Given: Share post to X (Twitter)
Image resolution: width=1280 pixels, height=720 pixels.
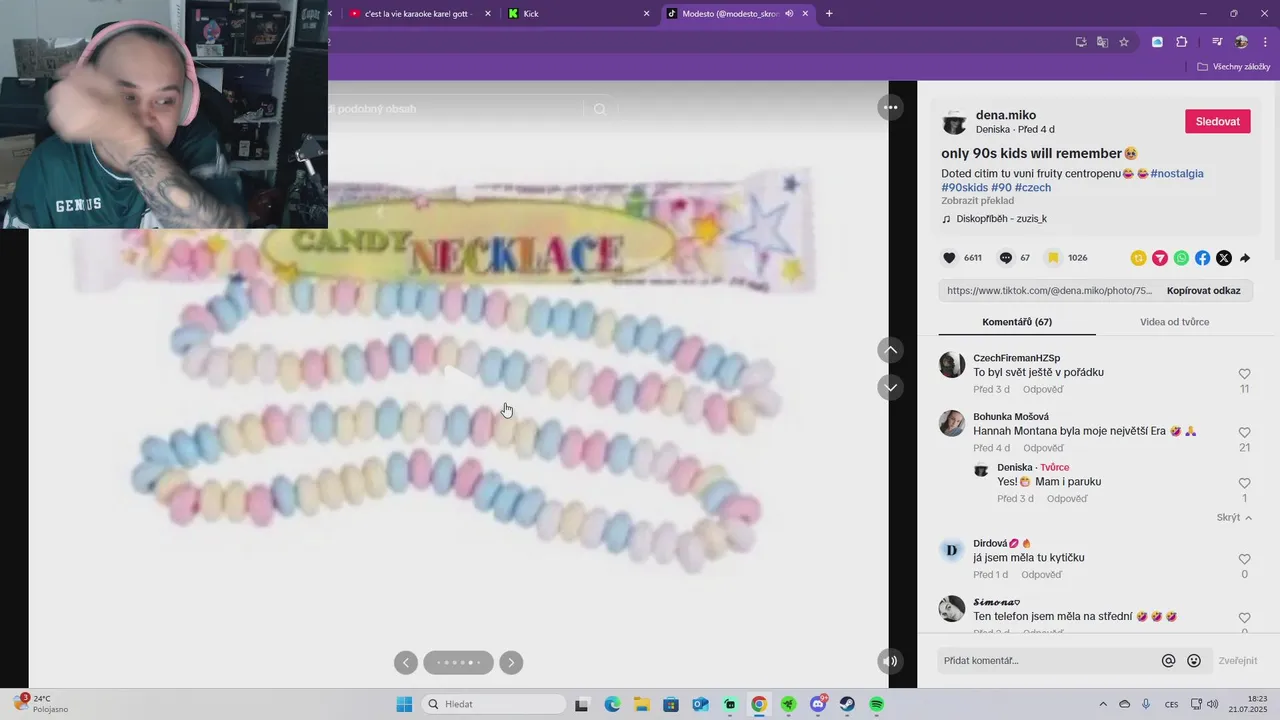Looking at the screenshot, I should [1224, 258].
